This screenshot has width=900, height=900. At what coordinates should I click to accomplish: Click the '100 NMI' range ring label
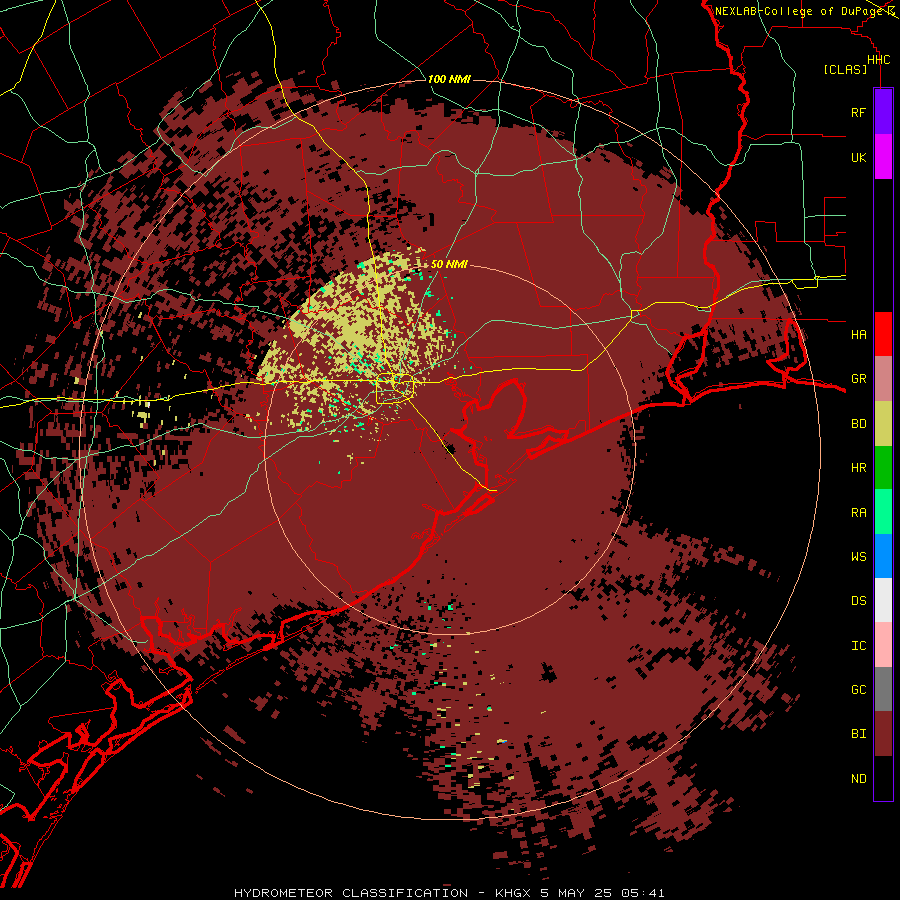point(449,79)
